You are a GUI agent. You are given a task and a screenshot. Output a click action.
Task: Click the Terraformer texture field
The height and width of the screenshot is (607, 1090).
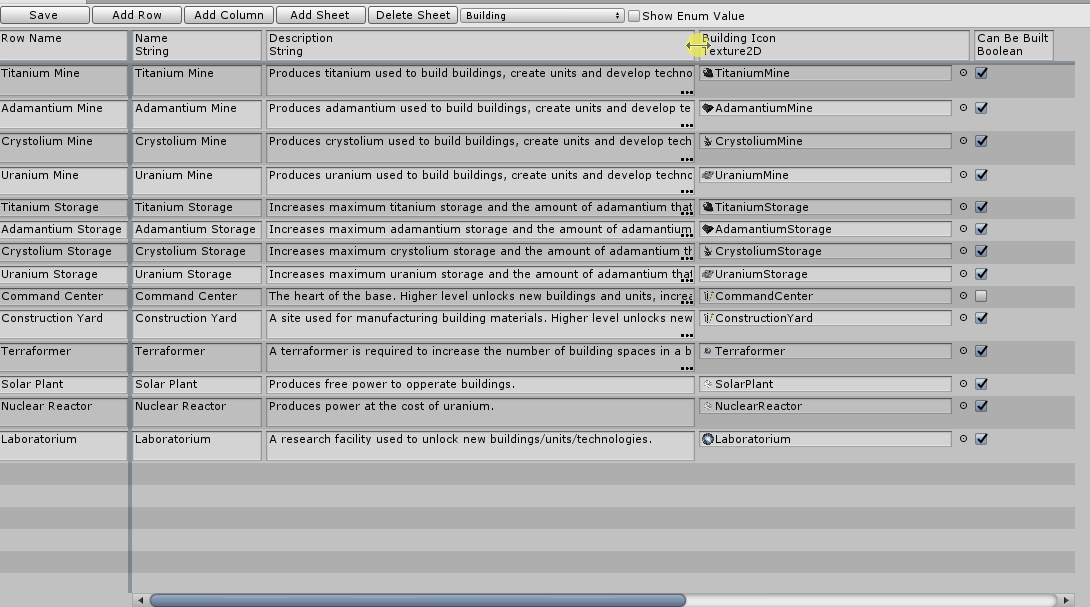(825, 351)
